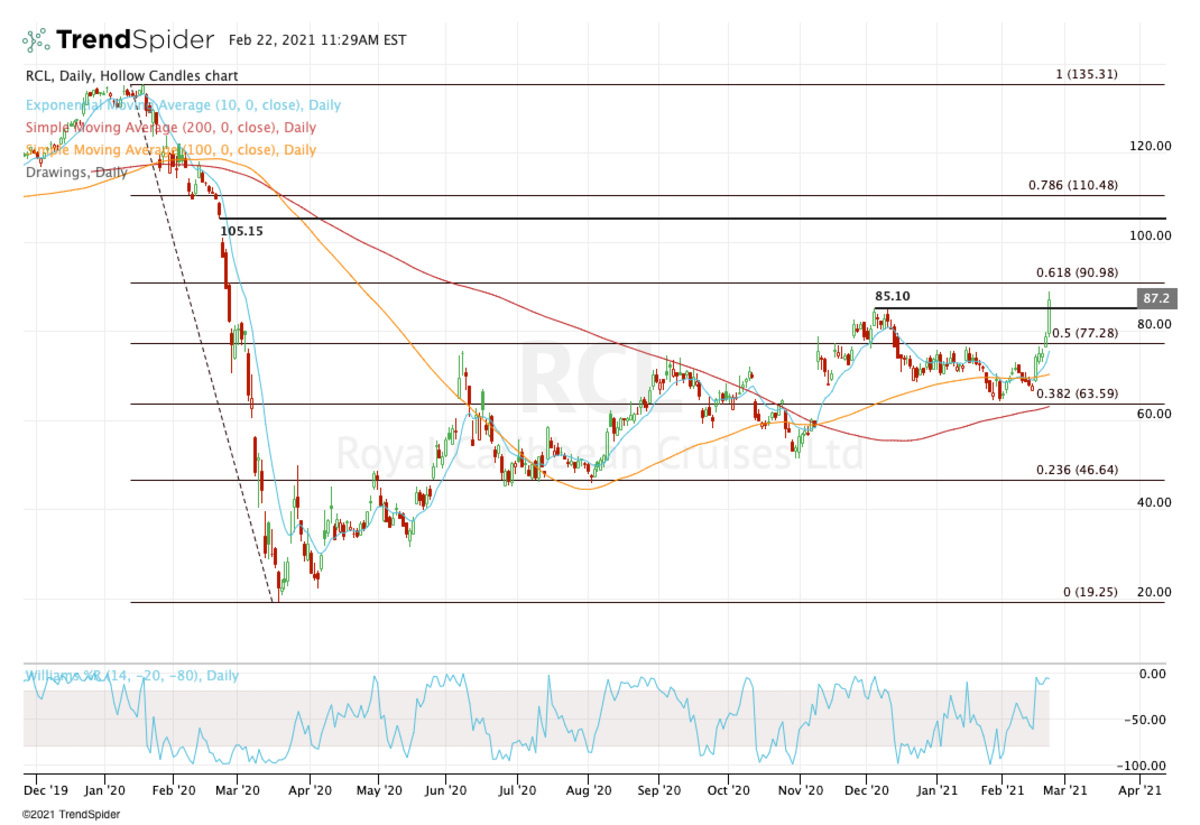Image resolution: width=1200 pixels, height=825 pixels.
Task: Toggle the Exponential Moving Average (10) legend entry
Action: click(x=180, y=104)
